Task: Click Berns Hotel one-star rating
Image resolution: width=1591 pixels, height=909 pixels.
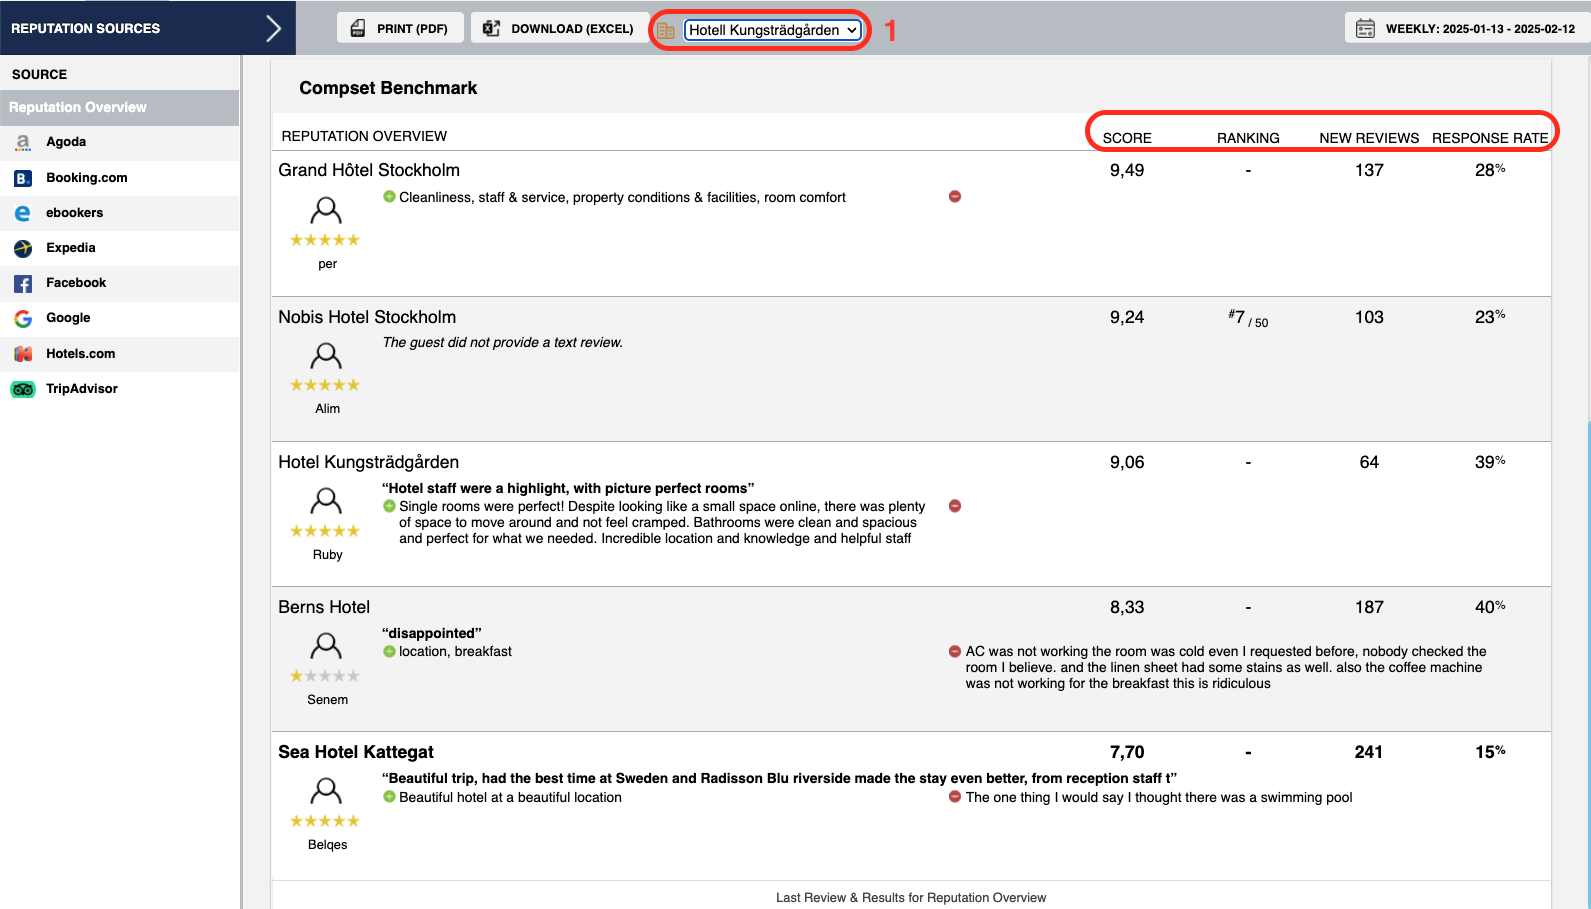Action: [325, 676]
